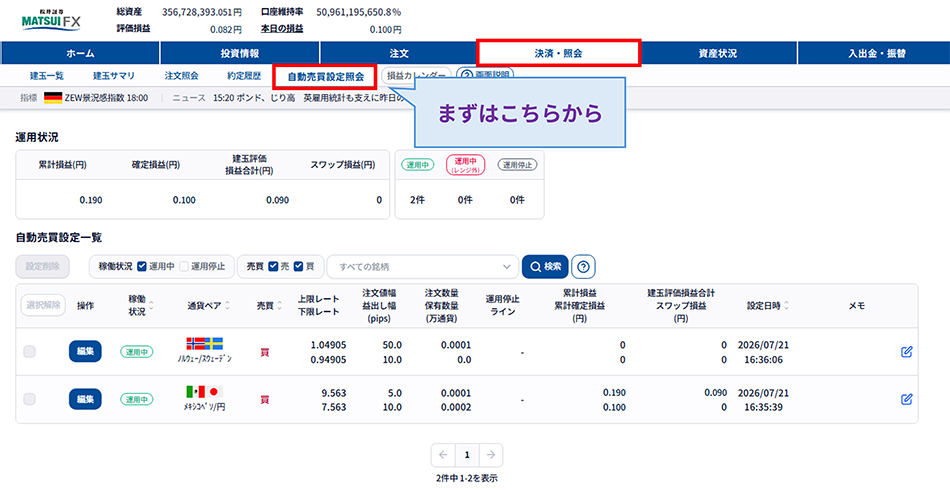Image resolution: width=950 pixels, height=490 pixels.
Task: Switch to 約定履歴 sub-tab
Action: point(244,76)
